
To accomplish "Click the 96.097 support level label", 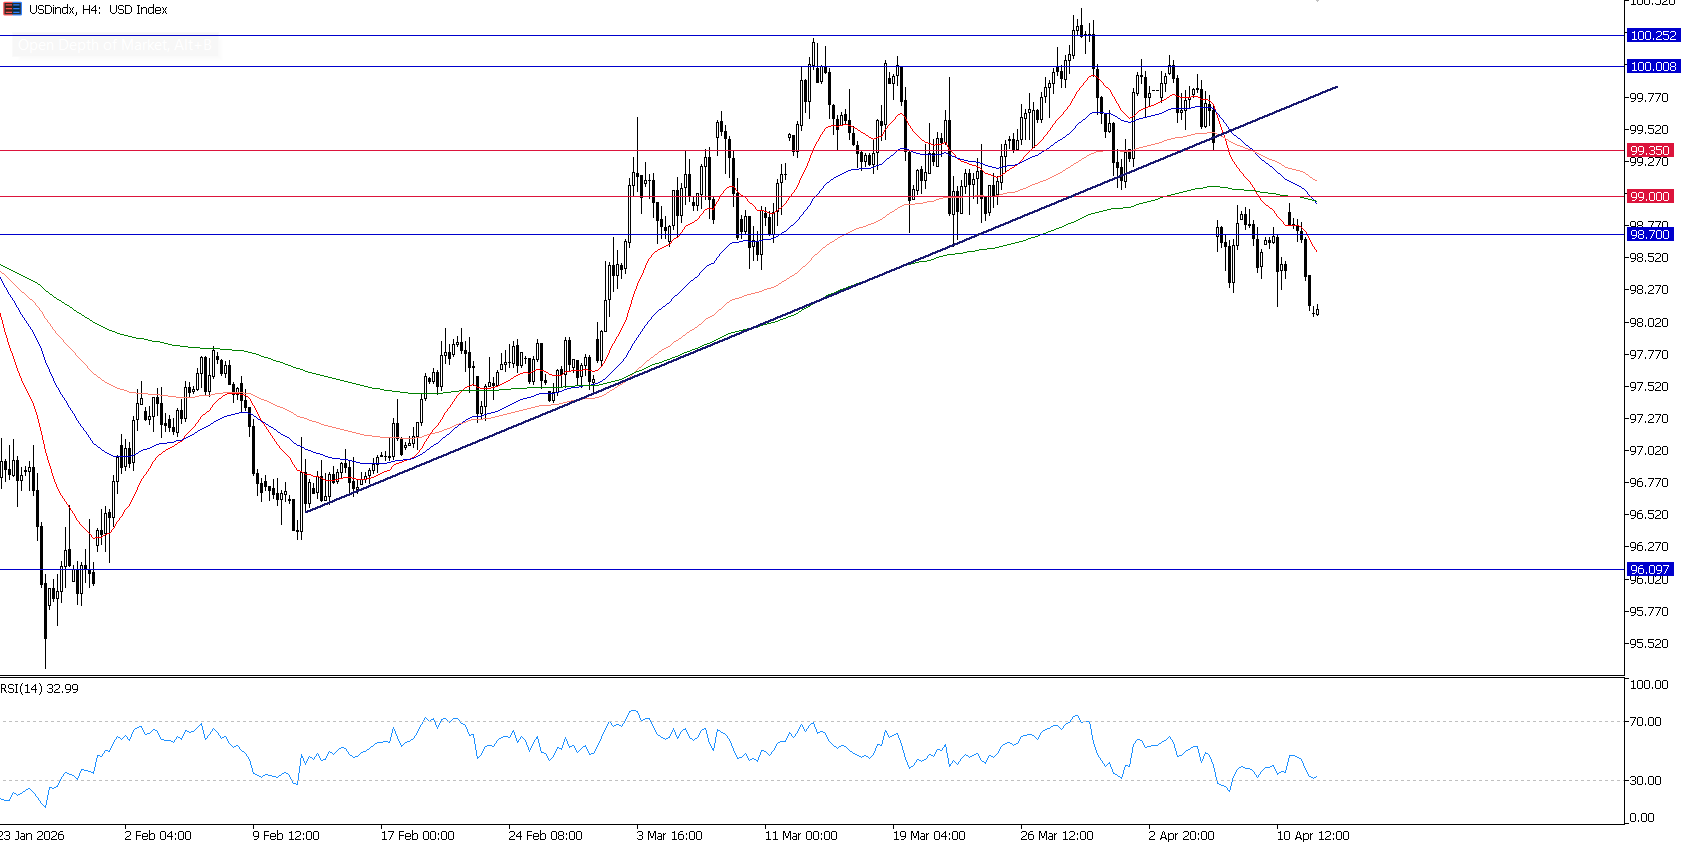I will click(x=1650, y=569).
